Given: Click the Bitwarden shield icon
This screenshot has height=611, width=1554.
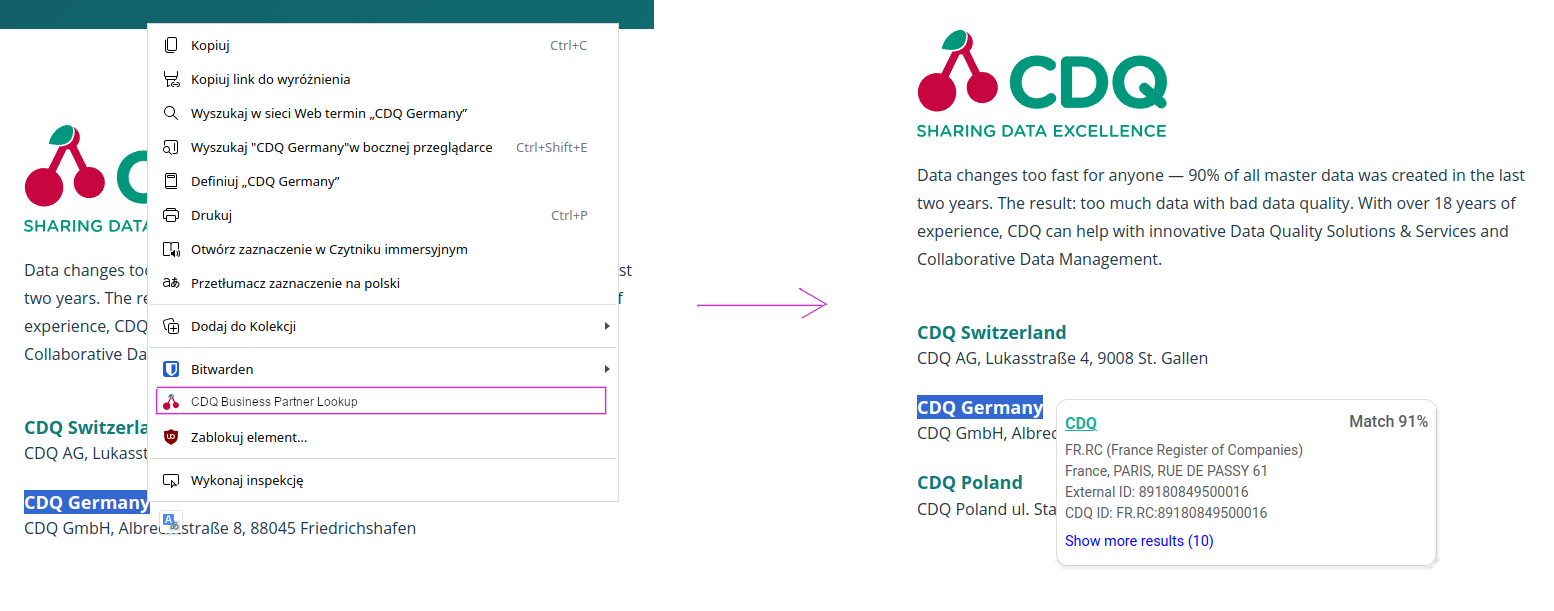Looking at the screenshot, I should click(171, 369).
